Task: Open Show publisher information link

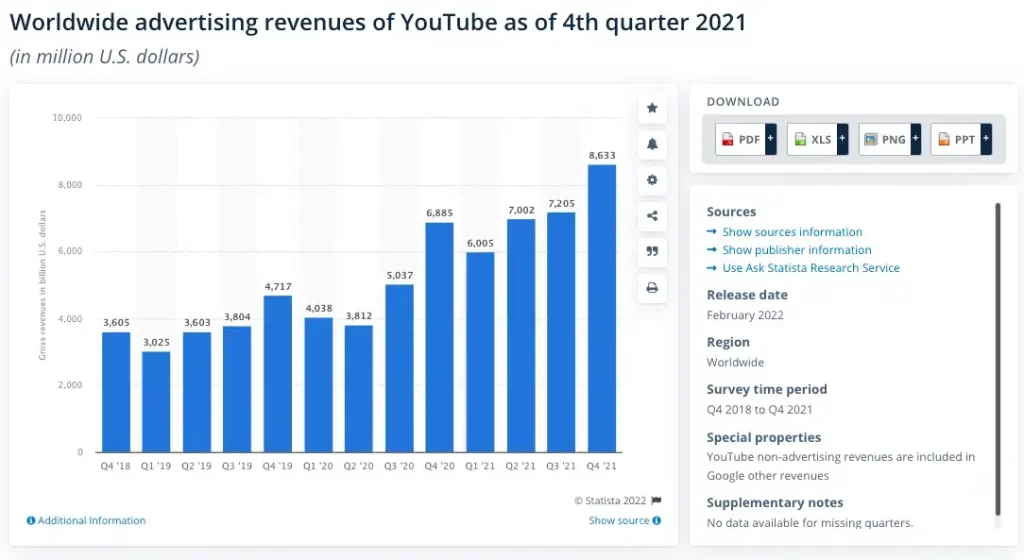Action: coord(796,250)
